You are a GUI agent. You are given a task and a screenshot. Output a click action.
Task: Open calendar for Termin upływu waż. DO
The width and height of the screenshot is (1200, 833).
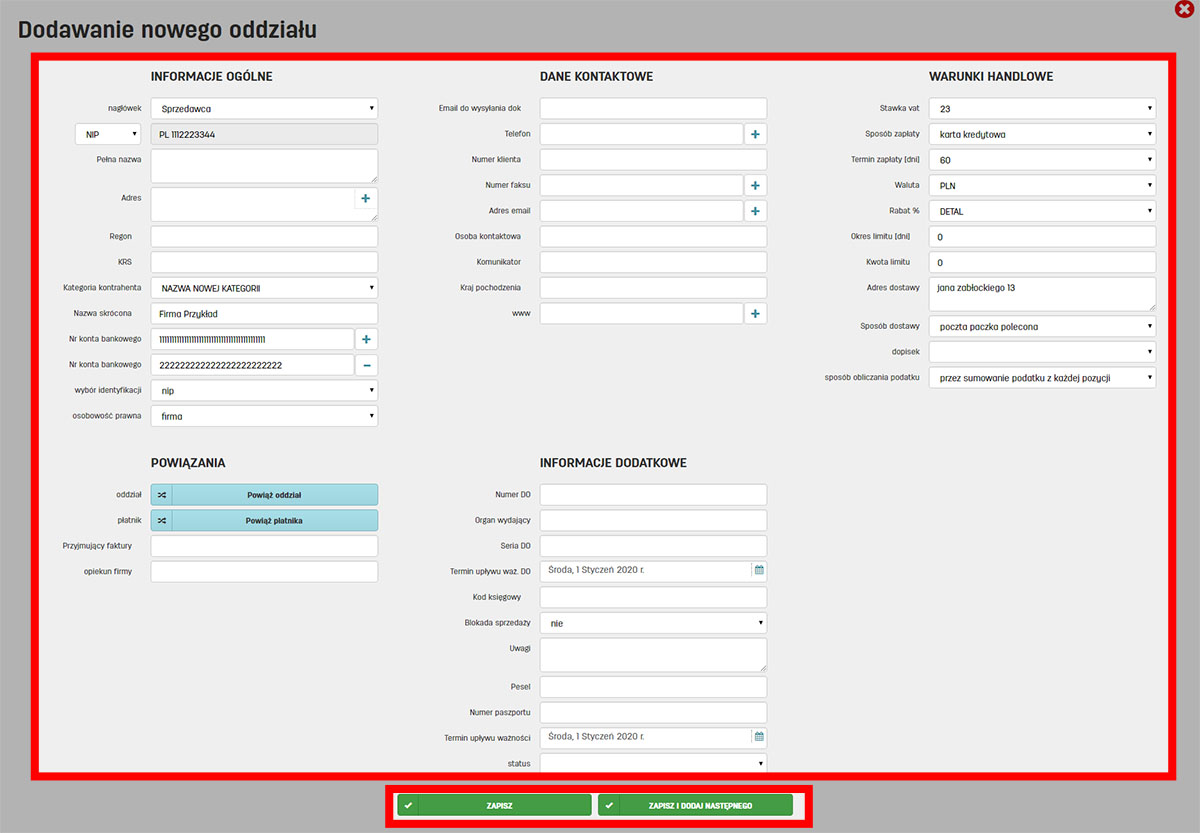click(759, 570)
